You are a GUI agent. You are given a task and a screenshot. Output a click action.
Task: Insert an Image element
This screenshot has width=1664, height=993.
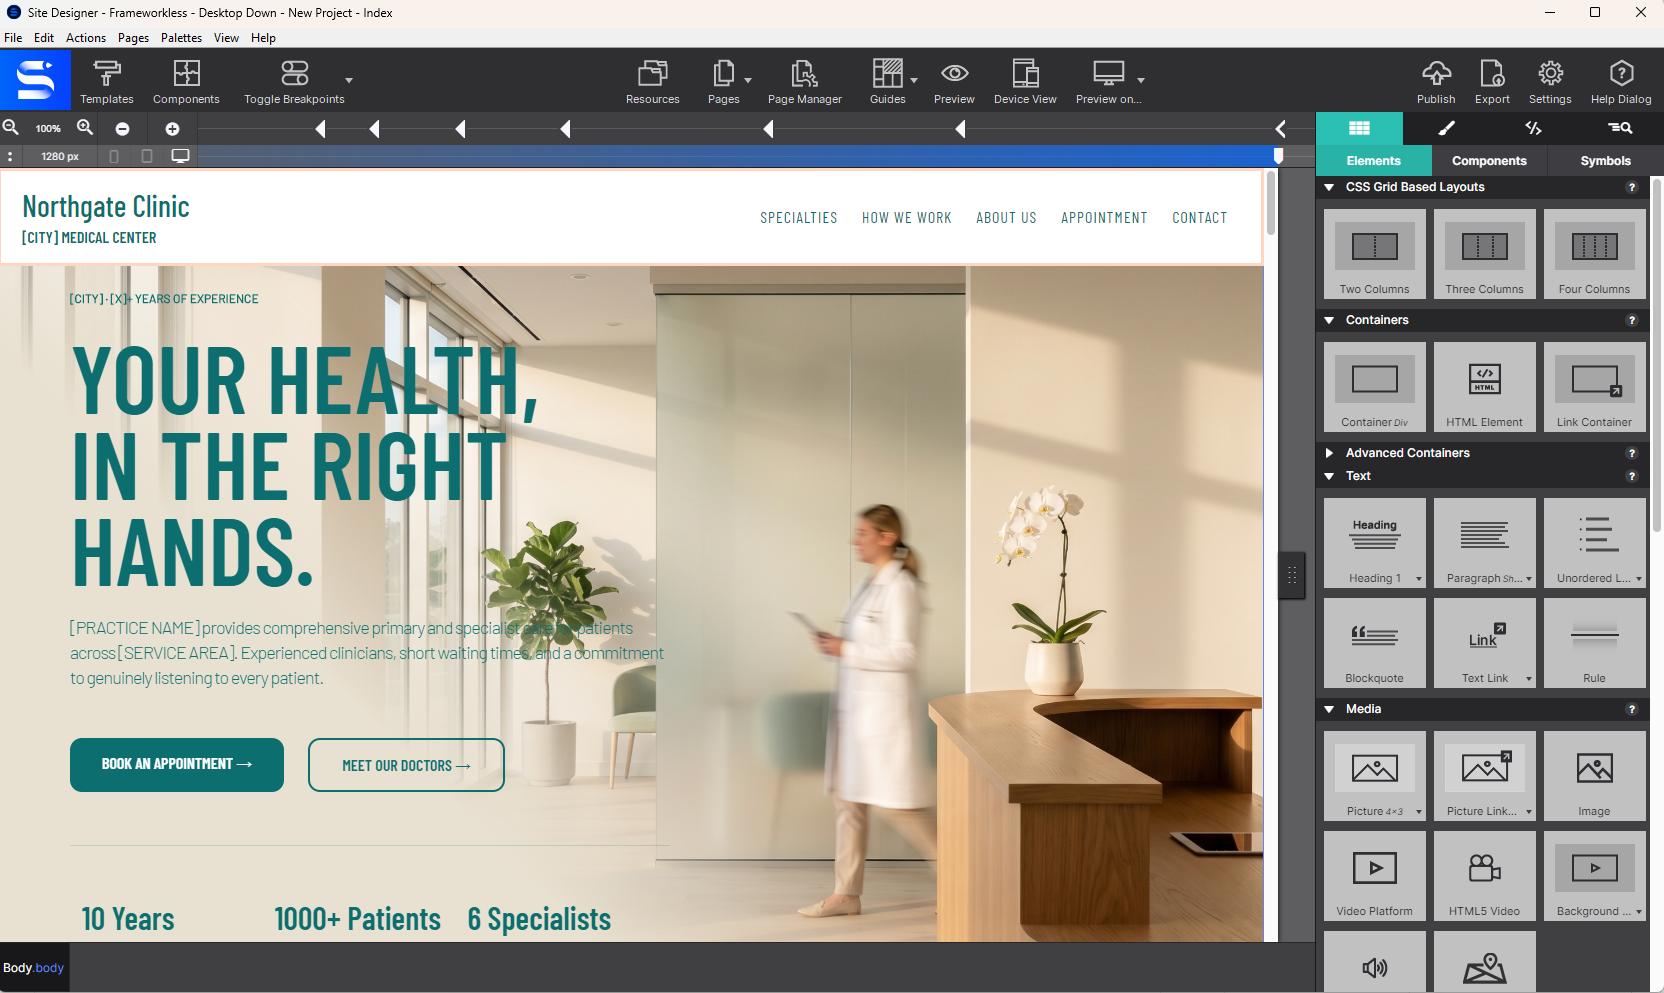tap(1594, 776)
